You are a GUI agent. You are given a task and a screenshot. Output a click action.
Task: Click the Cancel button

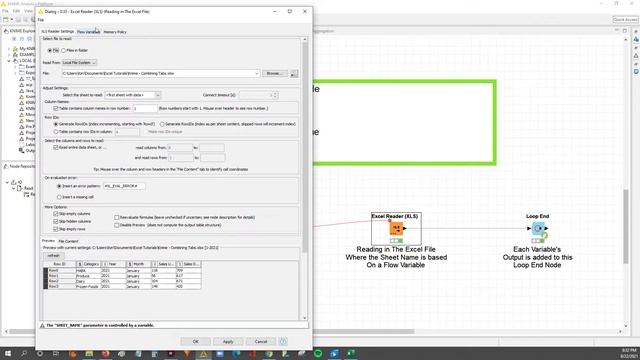click(261, 341)
